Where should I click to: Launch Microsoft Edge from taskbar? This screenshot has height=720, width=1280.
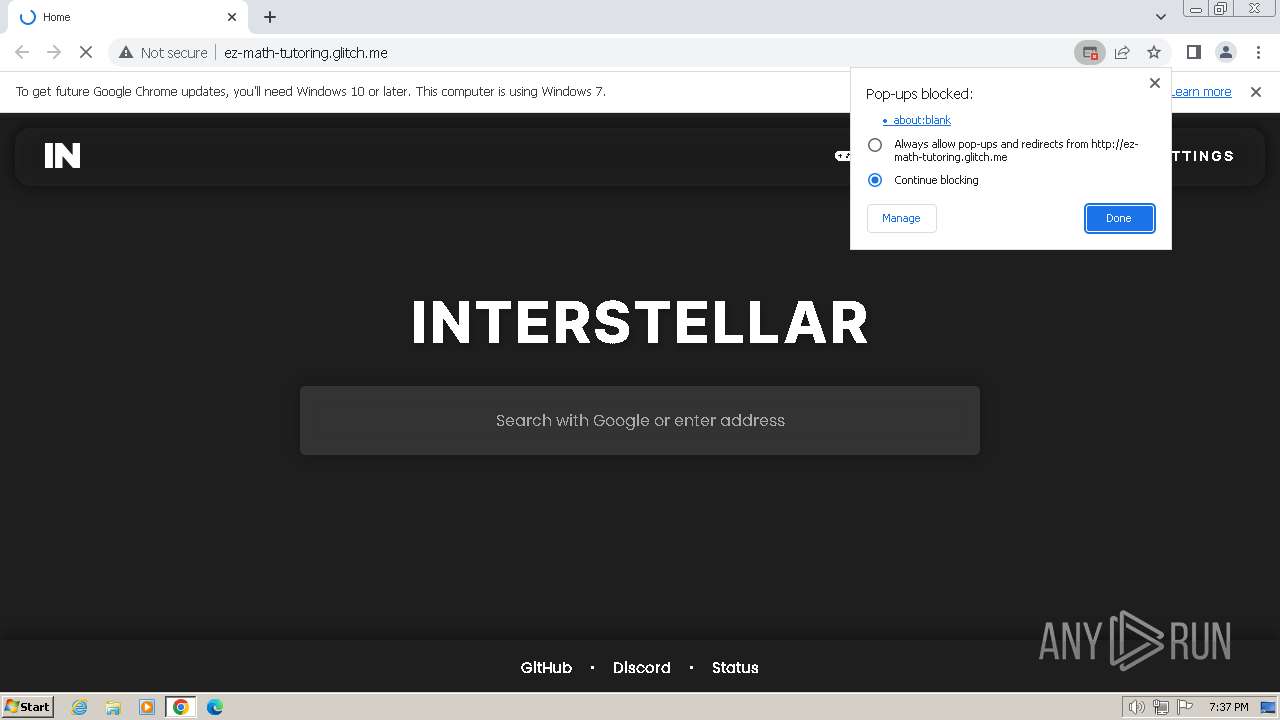tap(215, 707)
